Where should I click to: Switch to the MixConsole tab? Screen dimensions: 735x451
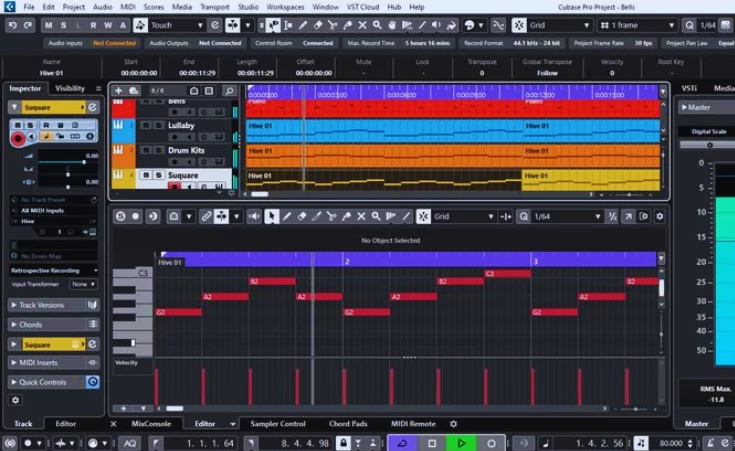[151, 424]
